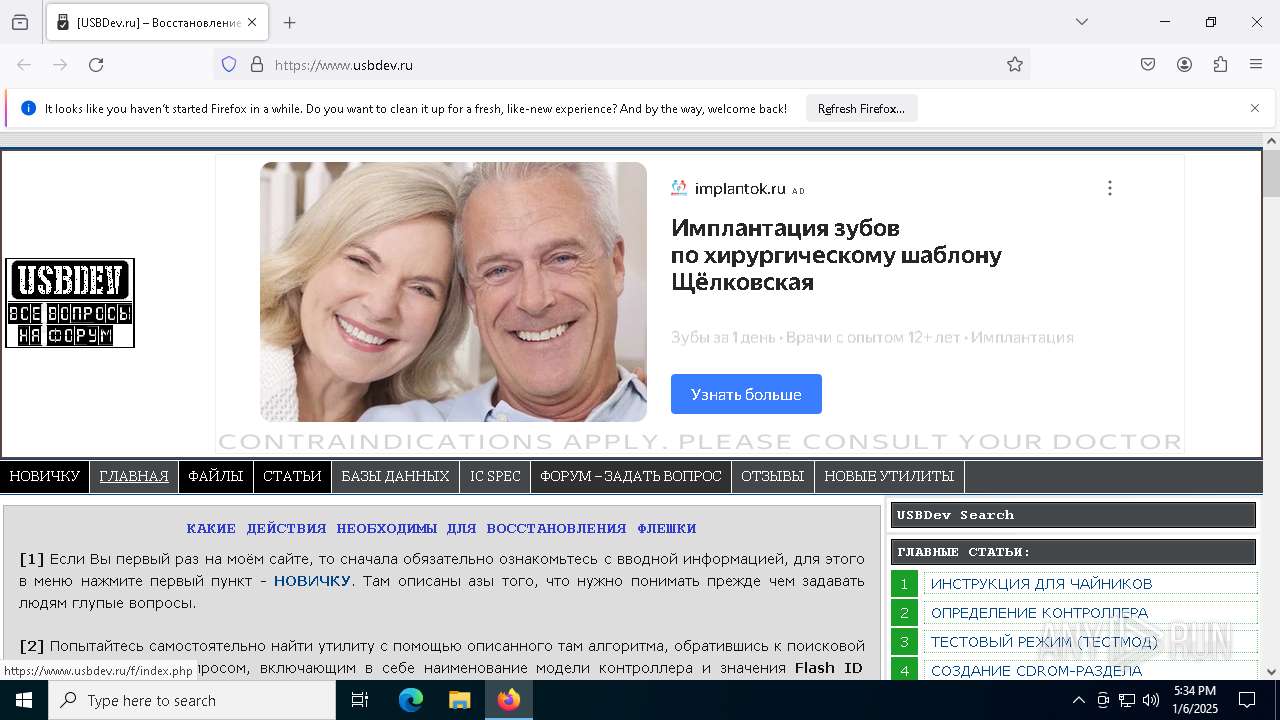Click scrollbar down arrow
Screen dimensions: 1280x720
(1271, 671)
